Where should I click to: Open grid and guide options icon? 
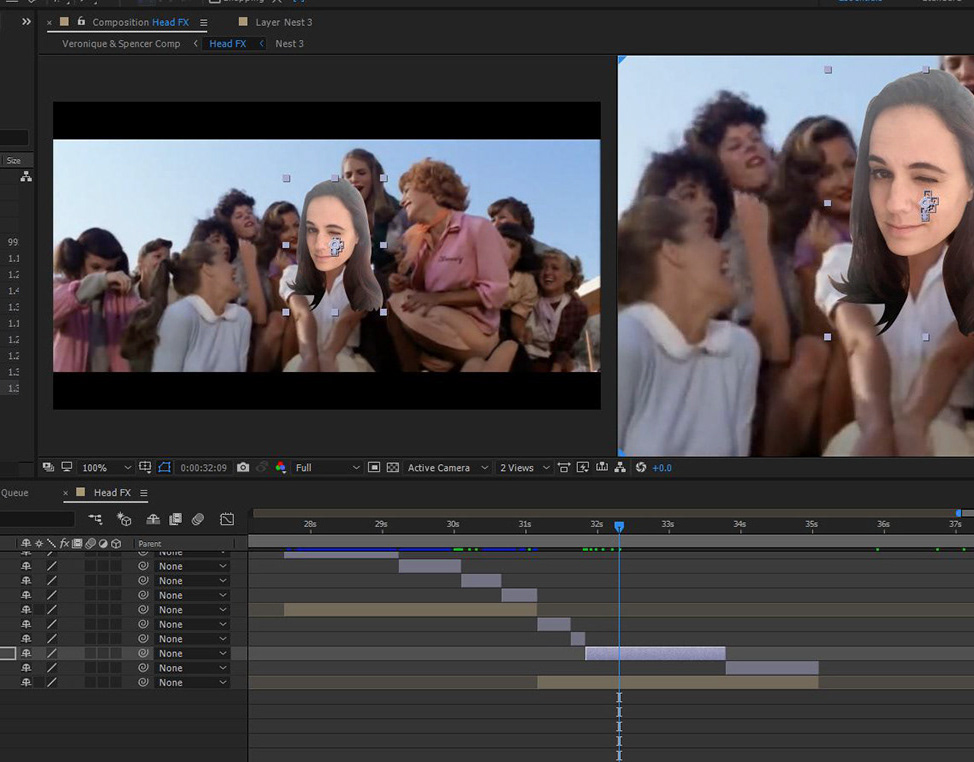coord(145,467)
